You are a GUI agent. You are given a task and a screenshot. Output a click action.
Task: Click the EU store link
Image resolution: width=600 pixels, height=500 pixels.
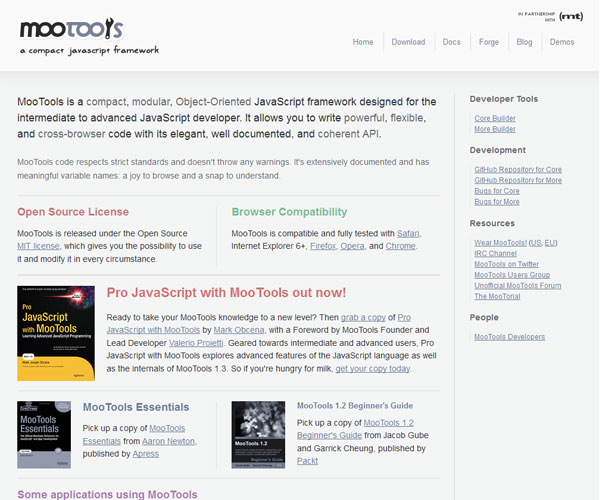point(549,243)
